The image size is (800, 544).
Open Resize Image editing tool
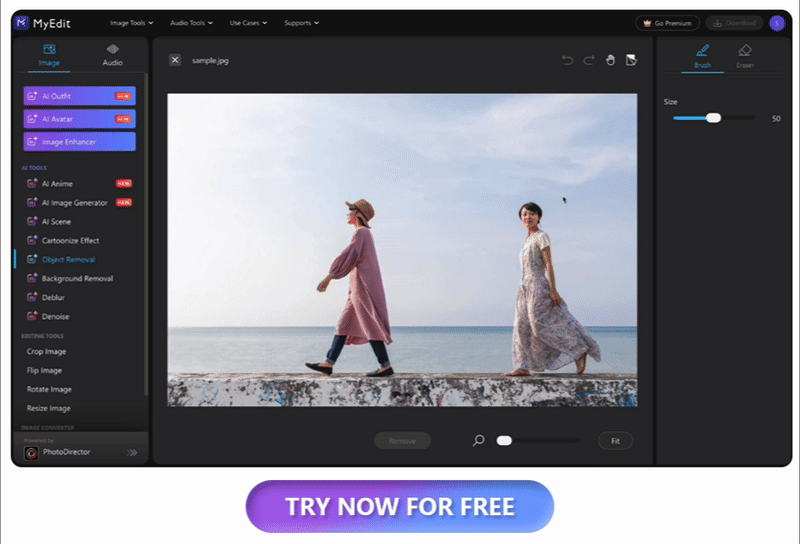click(x=48, y=408)
